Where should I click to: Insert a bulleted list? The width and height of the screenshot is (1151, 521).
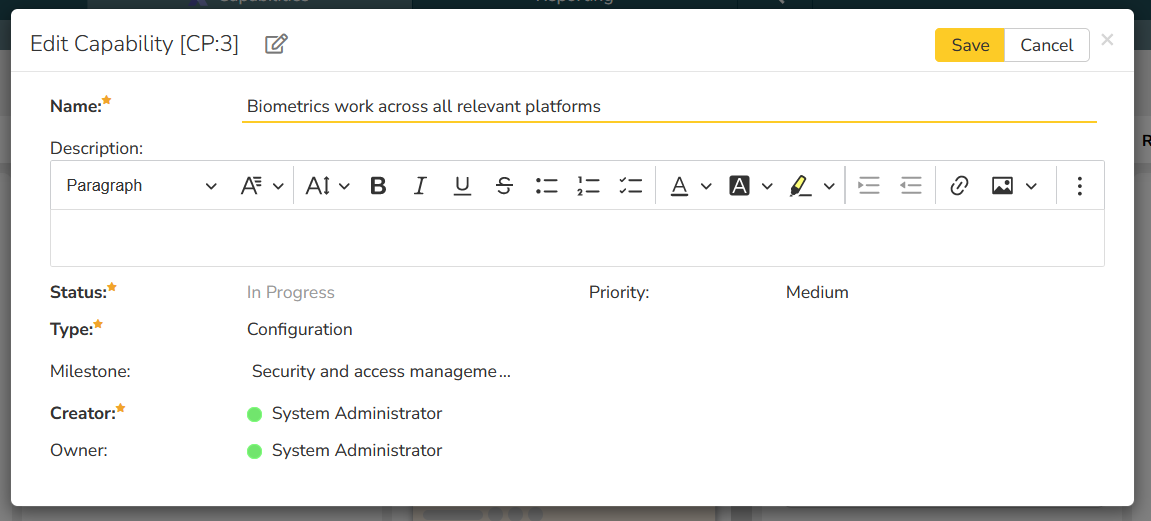pos(546,186)
